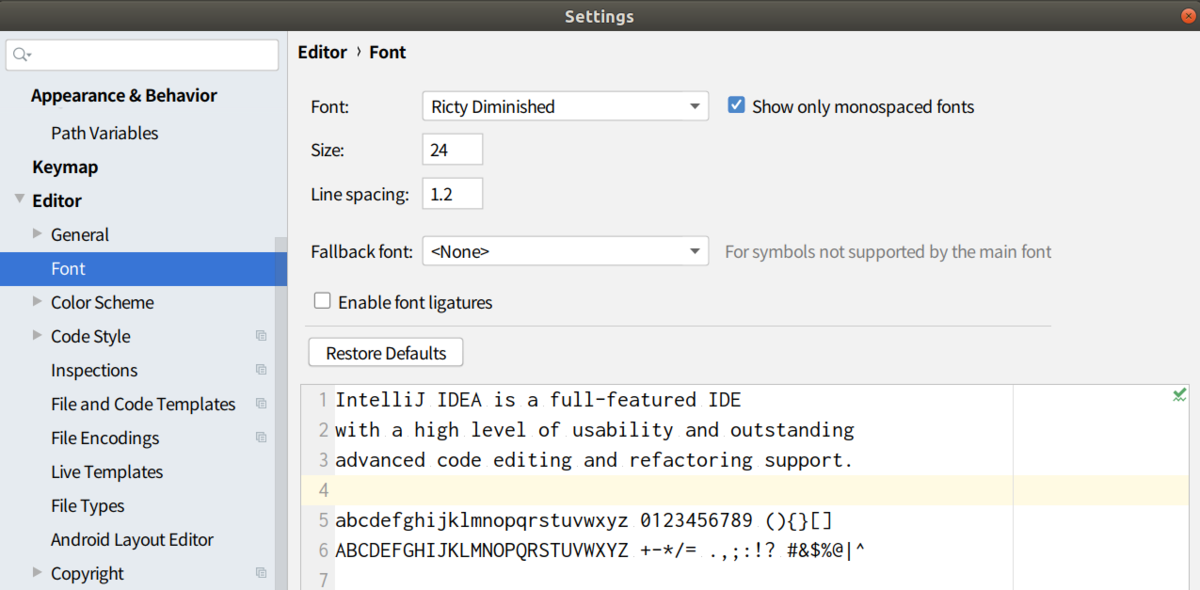Click the search magnifier icon in settings
This screenshot has height=590, width=1200.
[22, 55]
